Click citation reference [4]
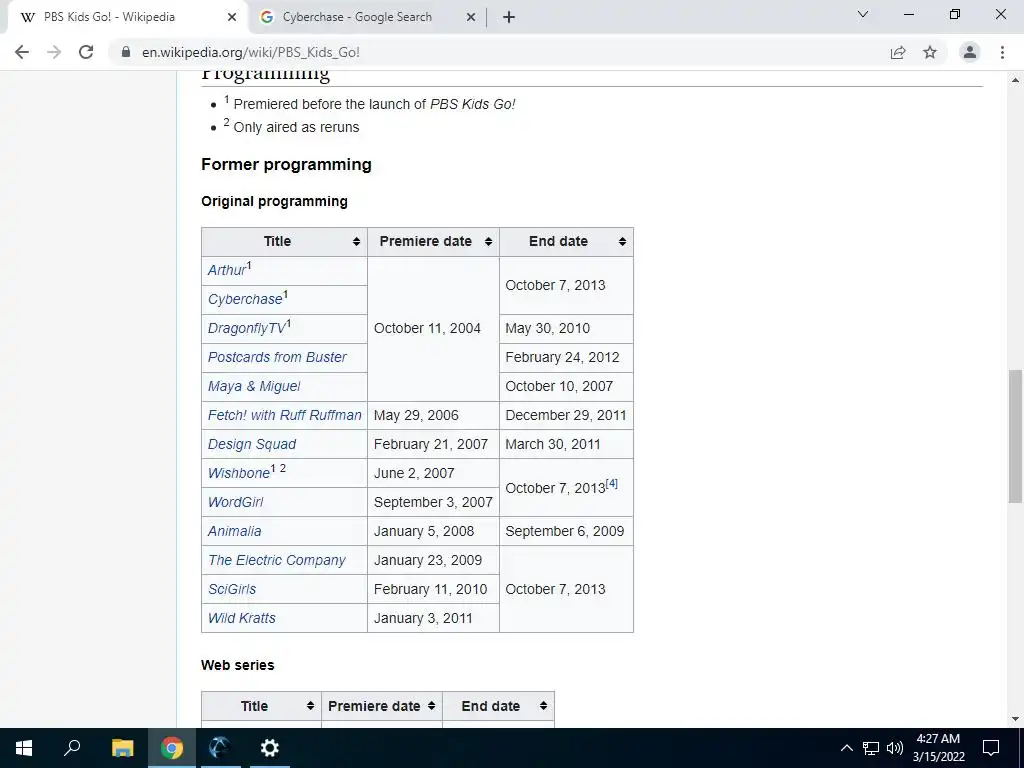 (611, 484)
